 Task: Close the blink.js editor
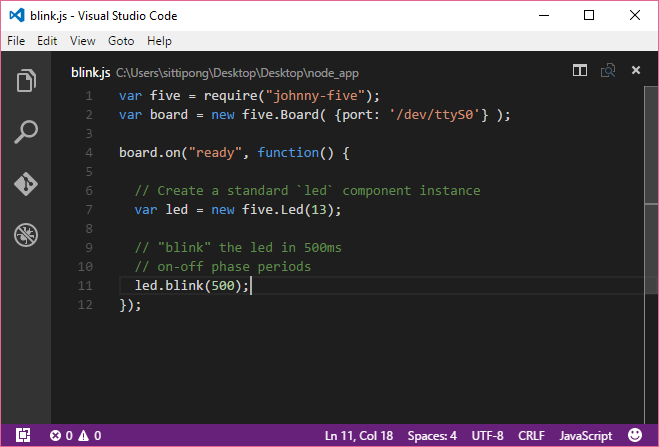[636, 70]
